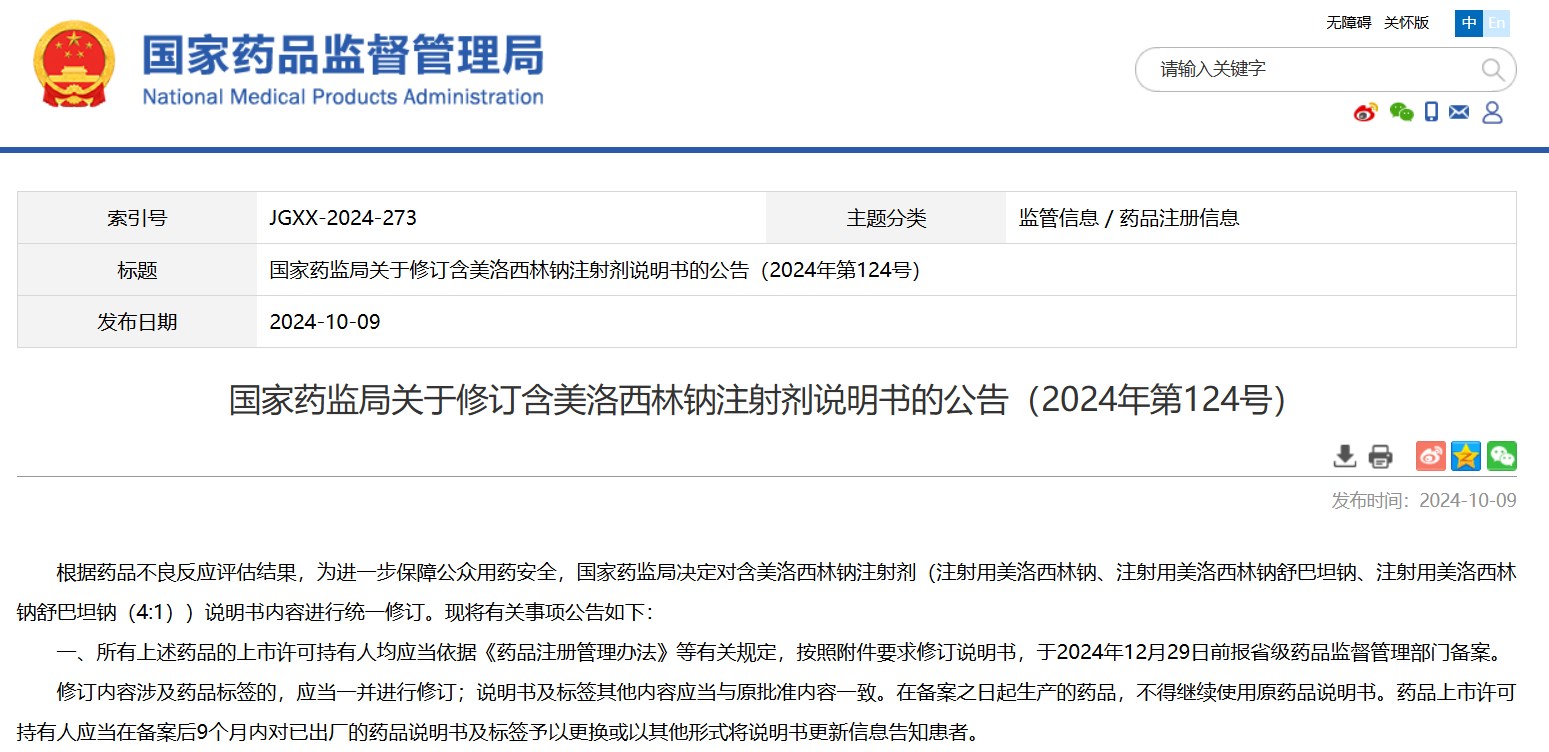This screenshot has height=752, width=1549.
Task: Click index number JGXX-2024-273
Action: [343, 218]
